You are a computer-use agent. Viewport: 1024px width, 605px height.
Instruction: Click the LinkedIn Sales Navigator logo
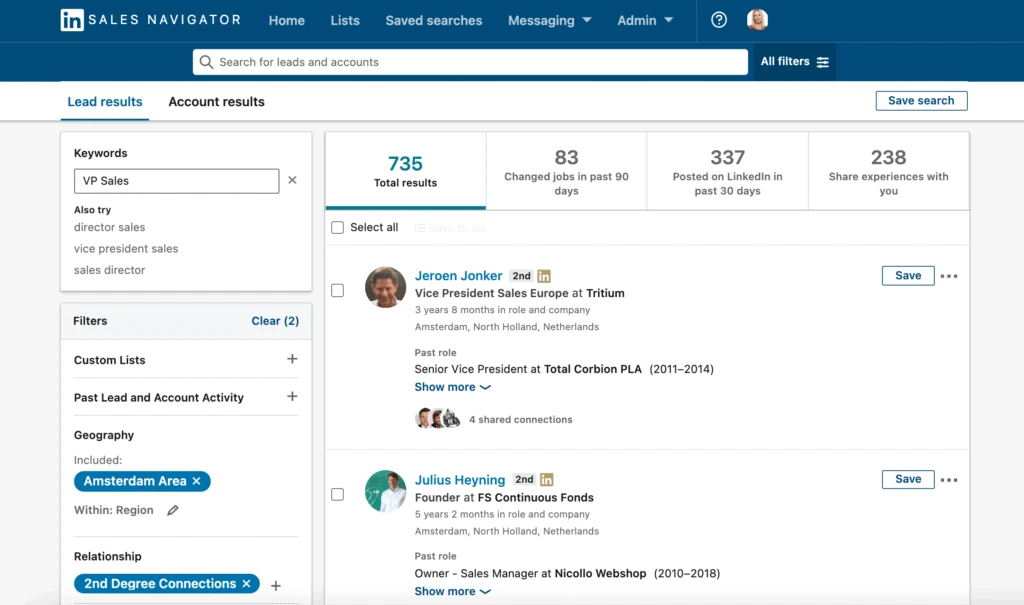point(151,20)
